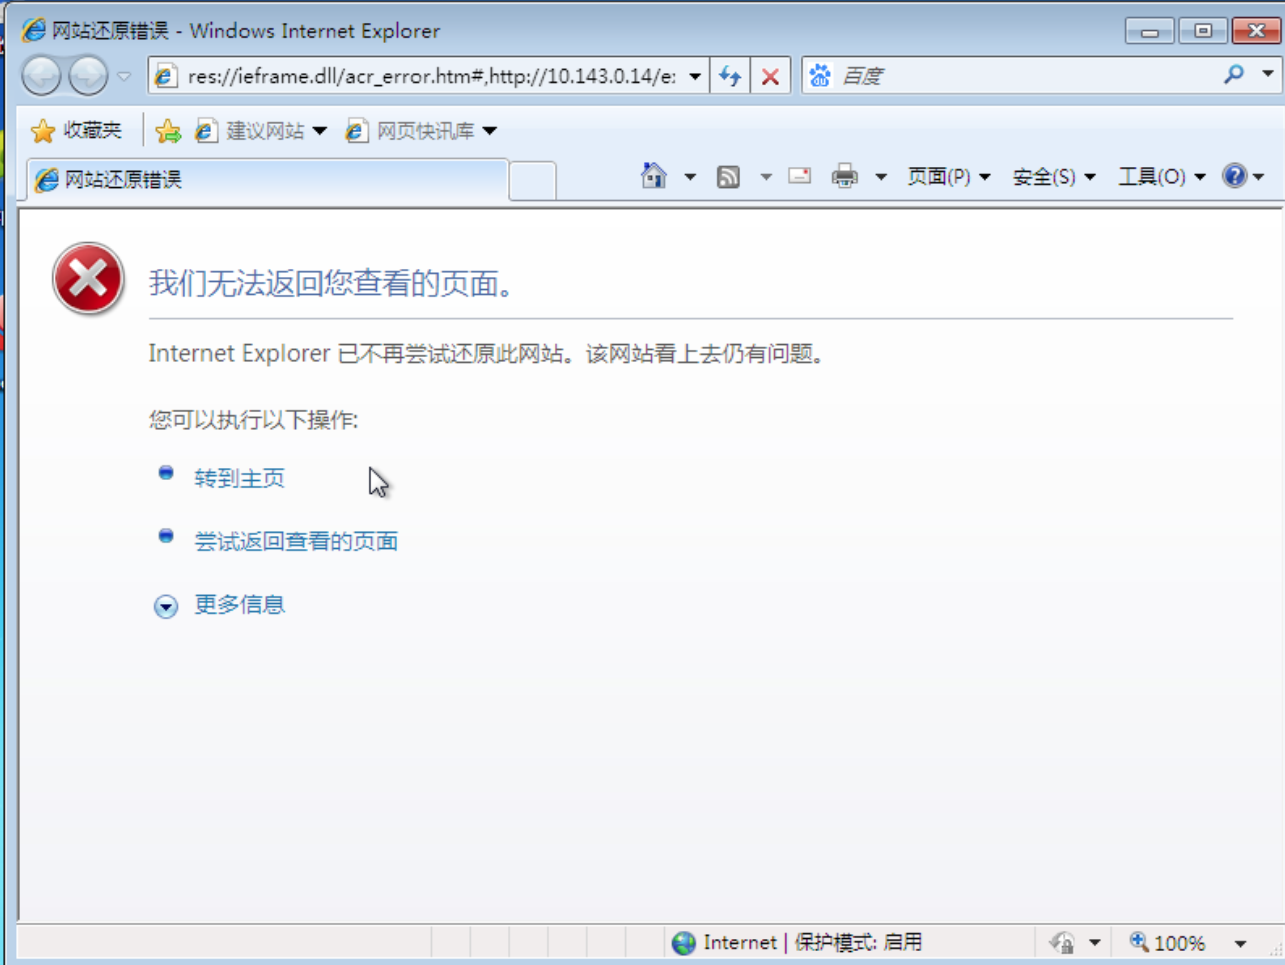Click the RSS feeds icon
The image size is (1285, 965).
tap(728, 177)
